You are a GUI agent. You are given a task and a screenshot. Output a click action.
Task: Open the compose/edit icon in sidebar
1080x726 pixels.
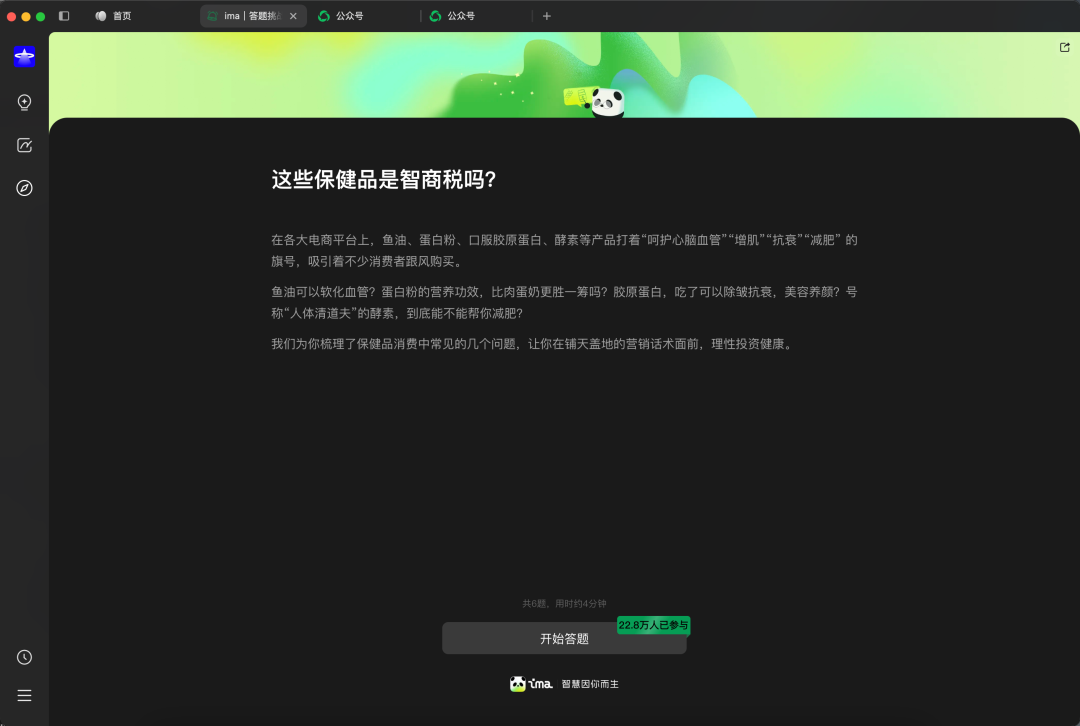point(24,144)
